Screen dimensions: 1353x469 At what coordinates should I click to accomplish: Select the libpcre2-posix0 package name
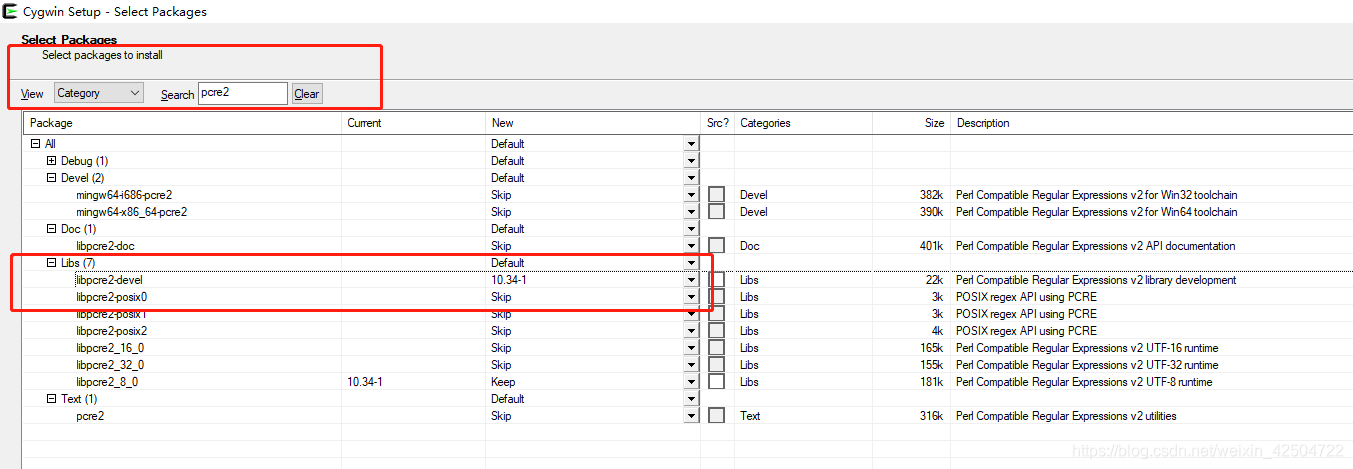pyautogui.click(x=112, y=297)
